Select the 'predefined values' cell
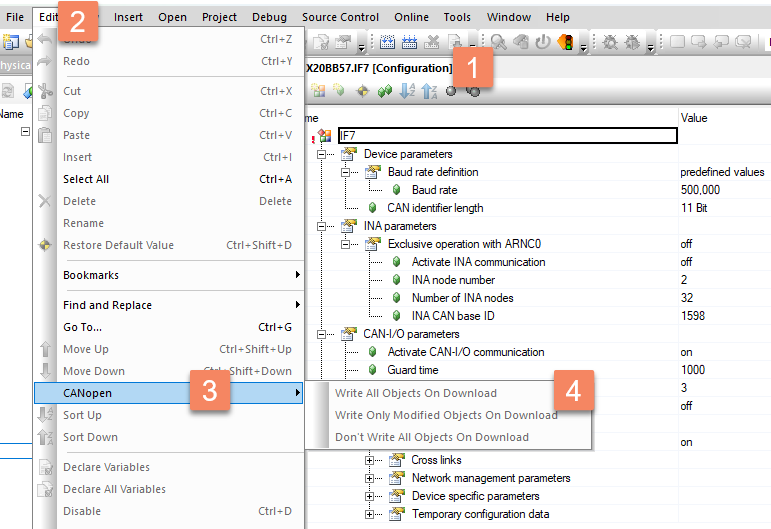 (722, 172)
